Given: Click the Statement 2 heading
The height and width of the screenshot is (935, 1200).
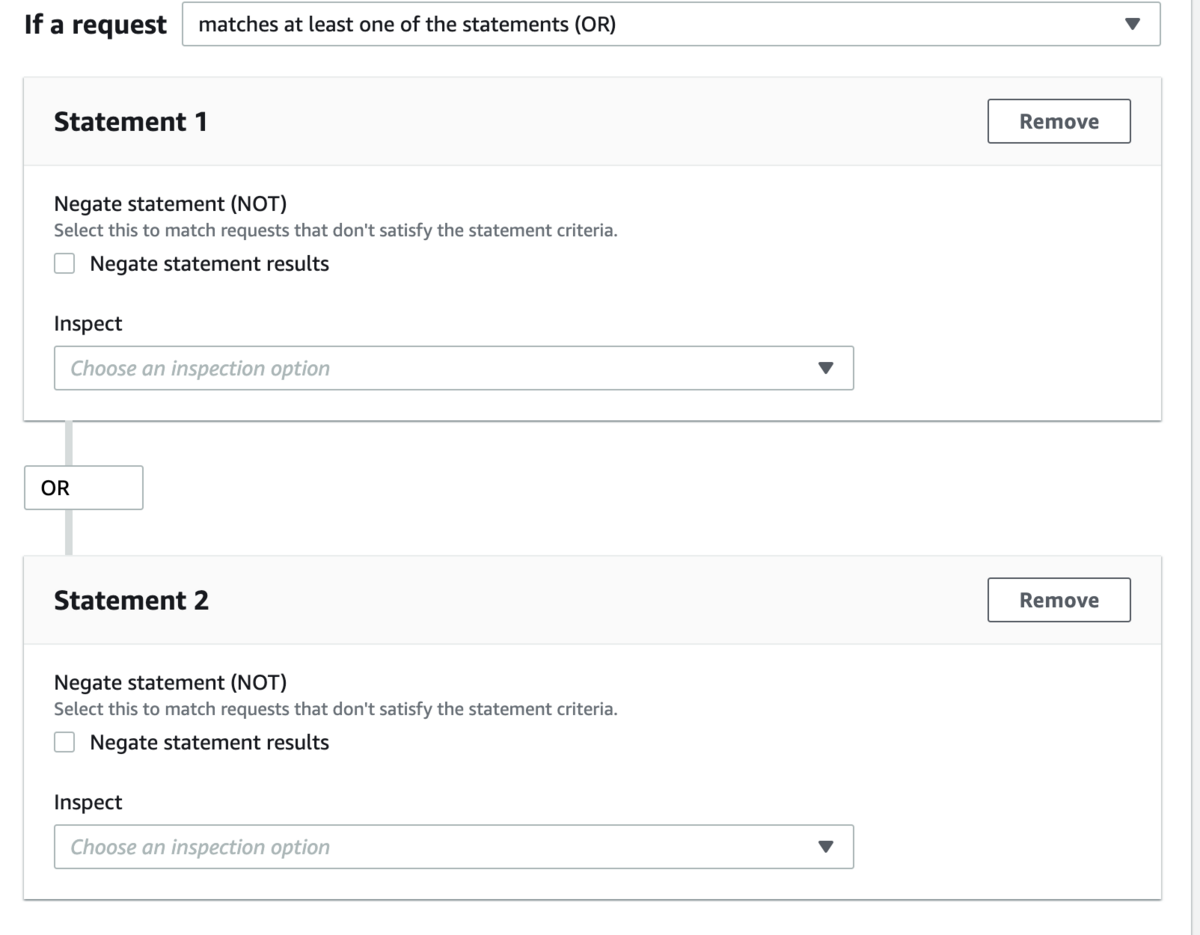Looking at the screenshot, I should pos(131,601).
